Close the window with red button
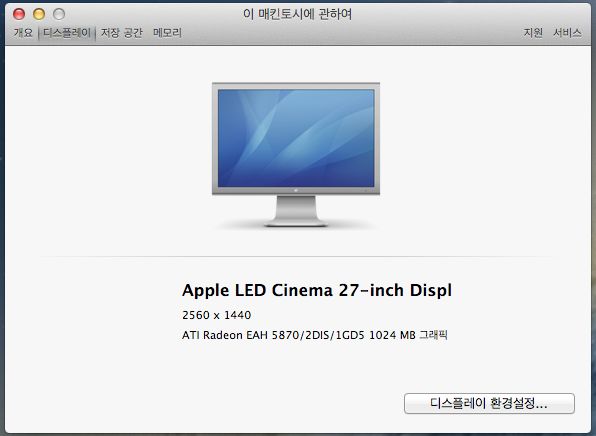 click(x=19, y=14)
